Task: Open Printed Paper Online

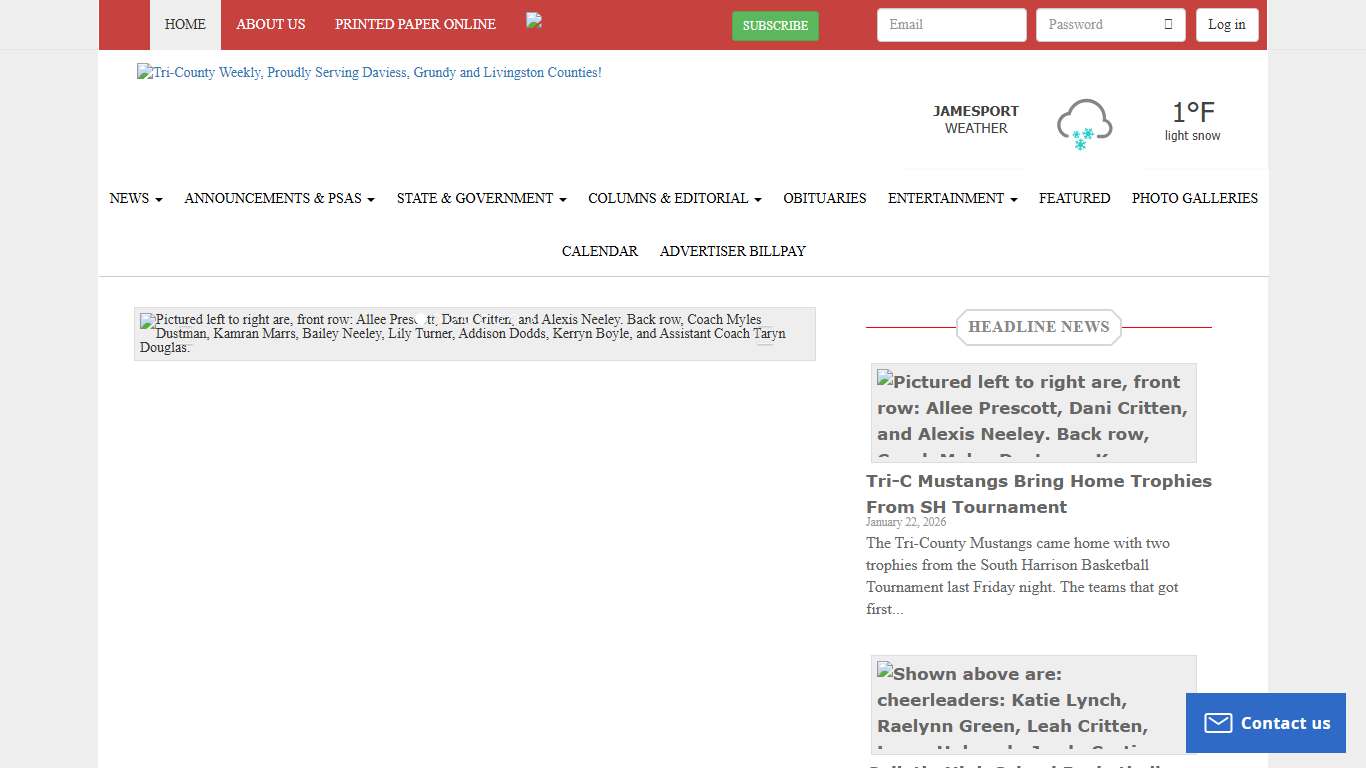Action: 415,24
